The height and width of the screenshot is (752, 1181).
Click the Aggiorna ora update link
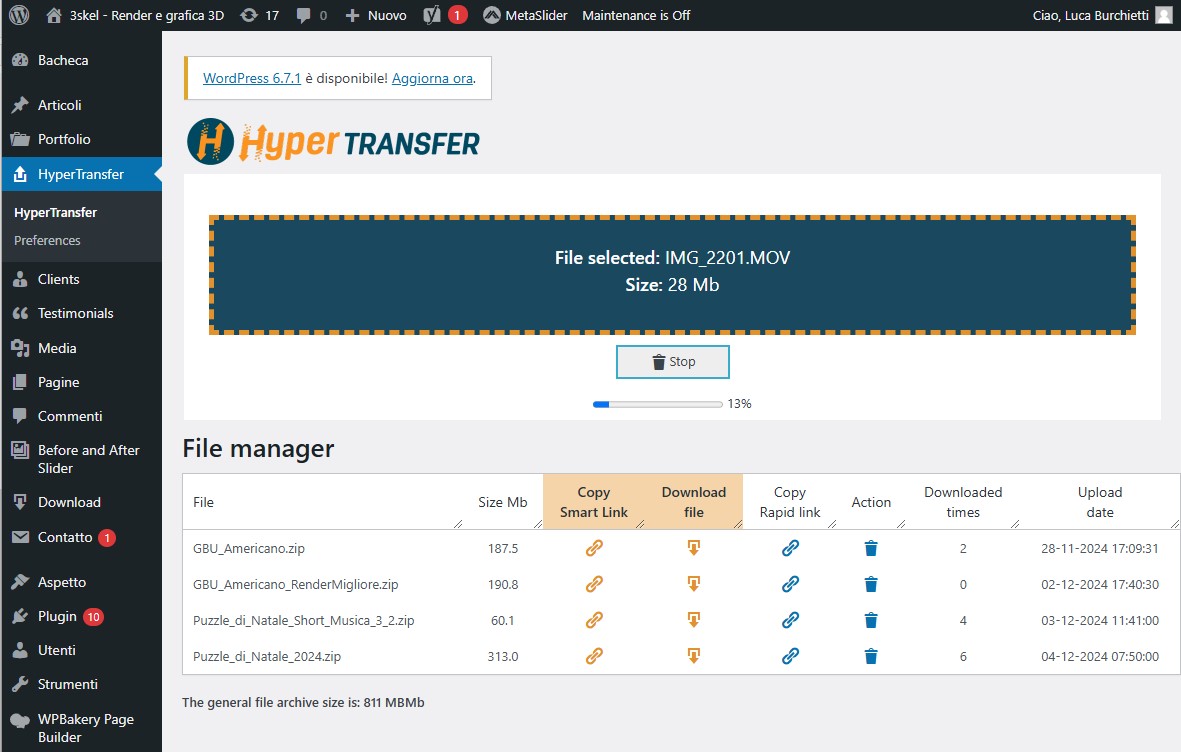(432, 78)
